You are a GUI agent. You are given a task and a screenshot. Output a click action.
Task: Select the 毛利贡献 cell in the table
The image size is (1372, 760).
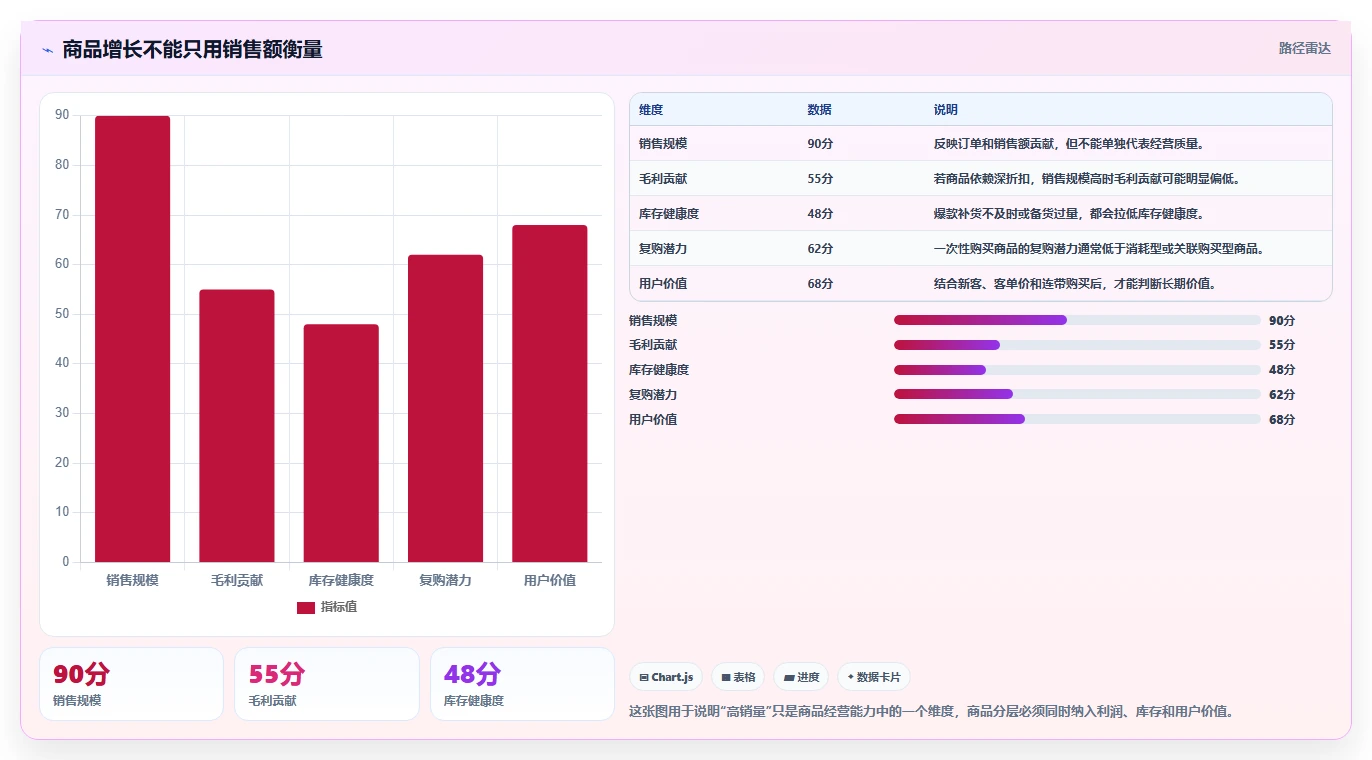(663, 179)
